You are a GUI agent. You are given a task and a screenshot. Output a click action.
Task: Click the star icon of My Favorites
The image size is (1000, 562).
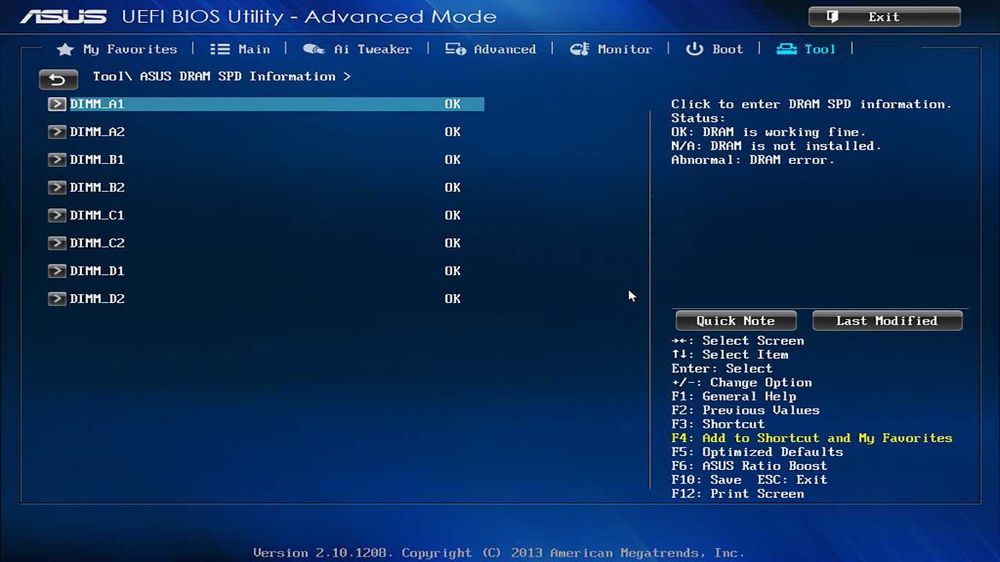tap(65, 49)
